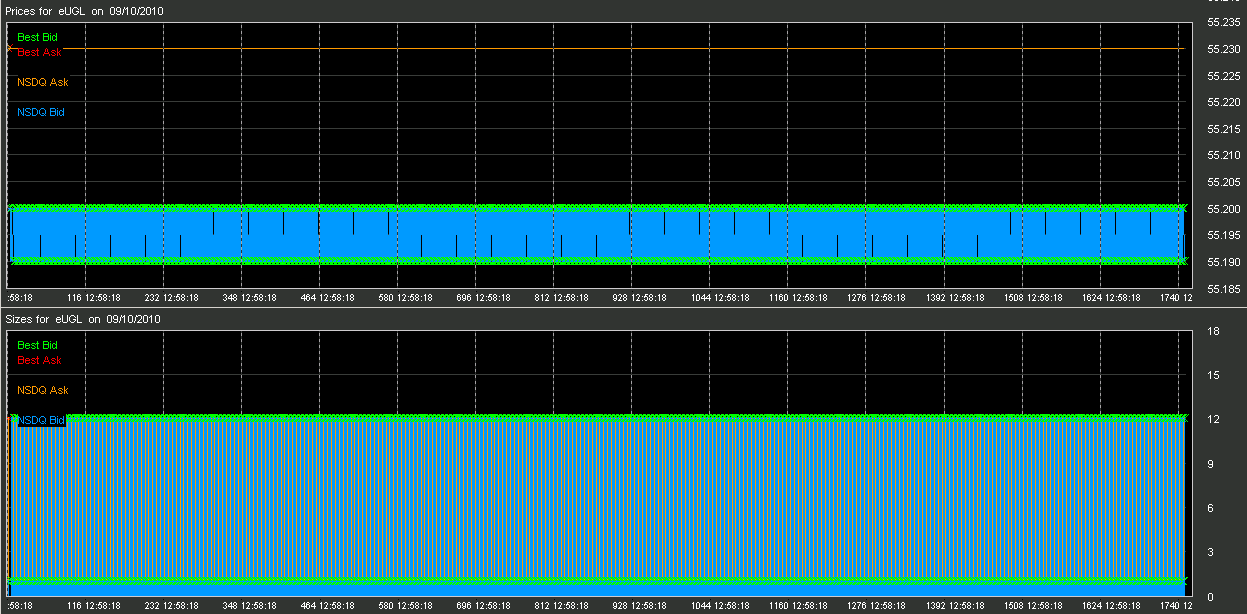Choose the 55.205 price axis value

[x=1224, y=182]
